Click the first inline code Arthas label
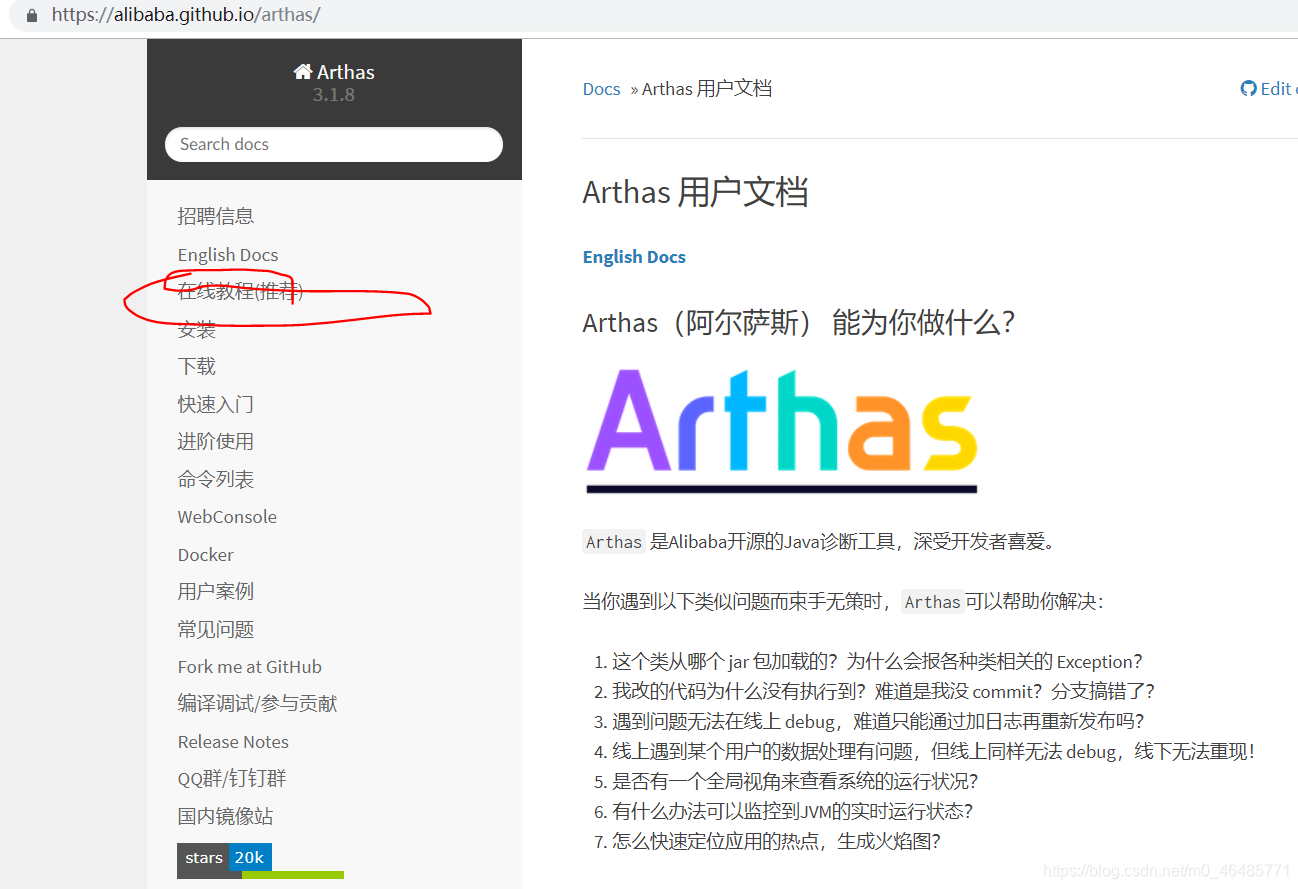This screenshot has height=889, width=1298. pos(614,542)
